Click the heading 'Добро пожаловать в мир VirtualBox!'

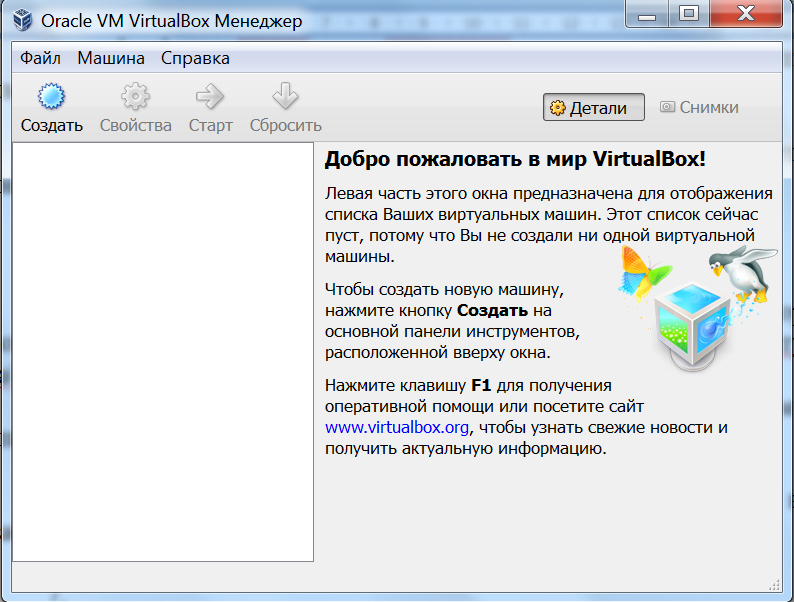pyautogui.click(x=515, y=159)
